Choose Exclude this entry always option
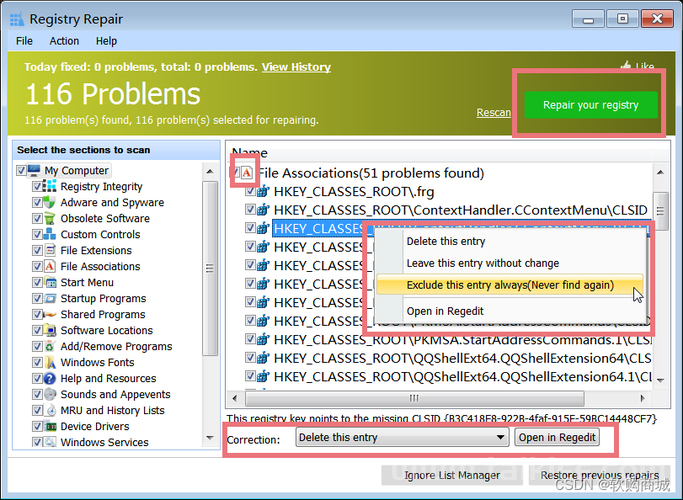This screenshot has width=683, height=500. click(x=510, y=285)
